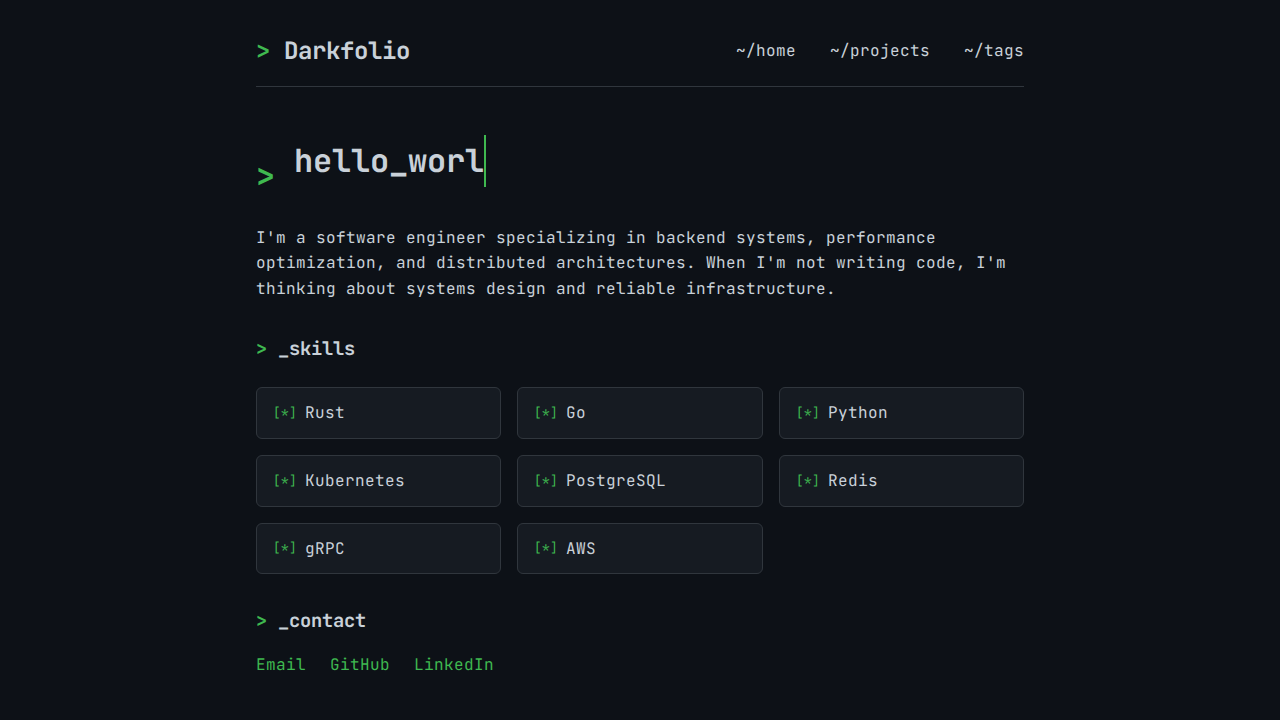This screenshot has width=1280, height=720.
Task: Toggle the Kubernetes skill checkbox
Action: [x=284, y=480]
